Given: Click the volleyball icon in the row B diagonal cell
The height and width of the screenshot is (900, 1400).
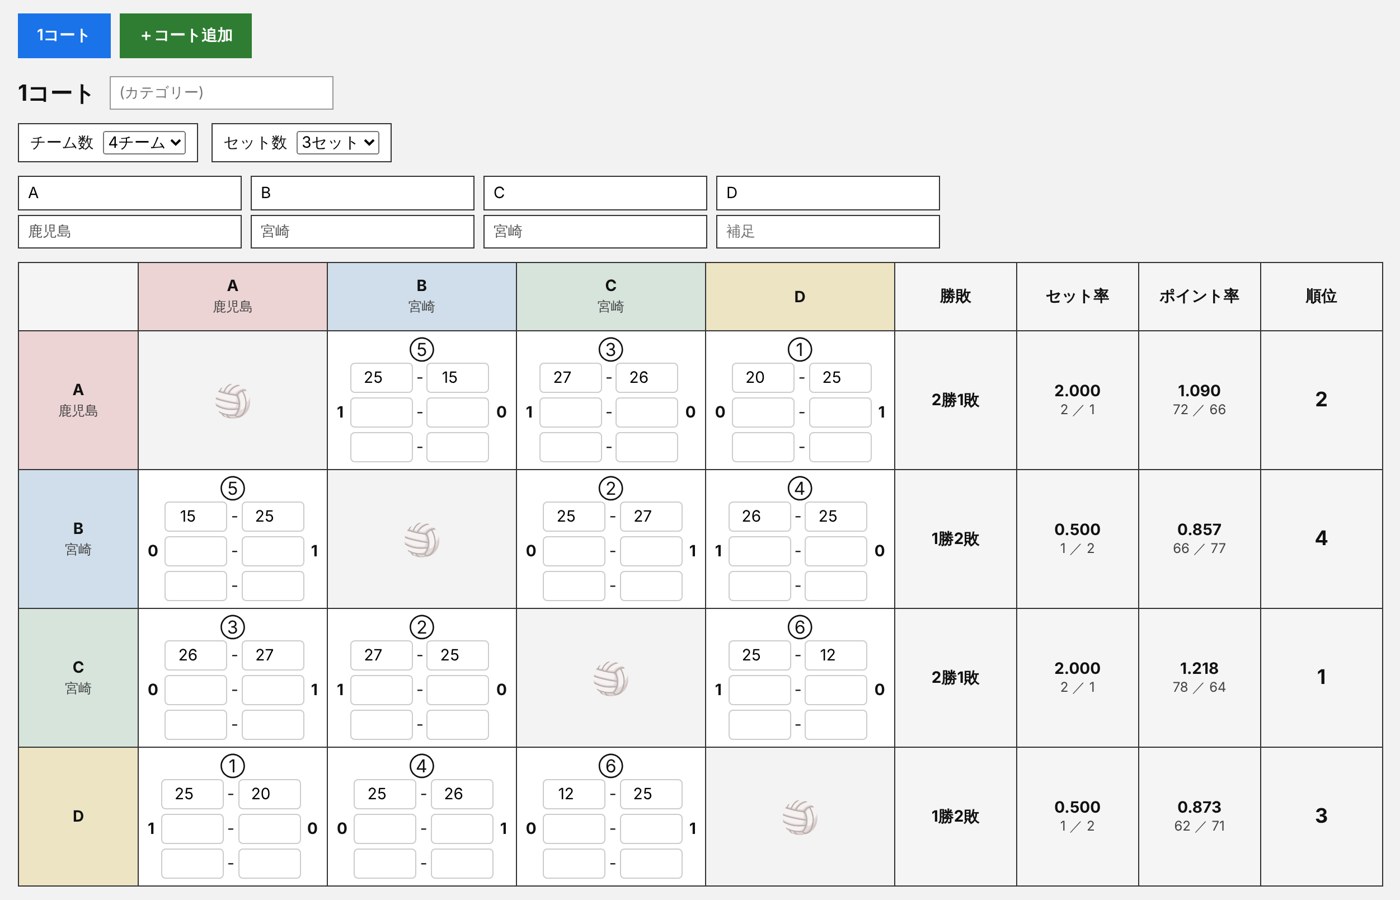Looking at the screenshot, I should click(x=422, y=540).
